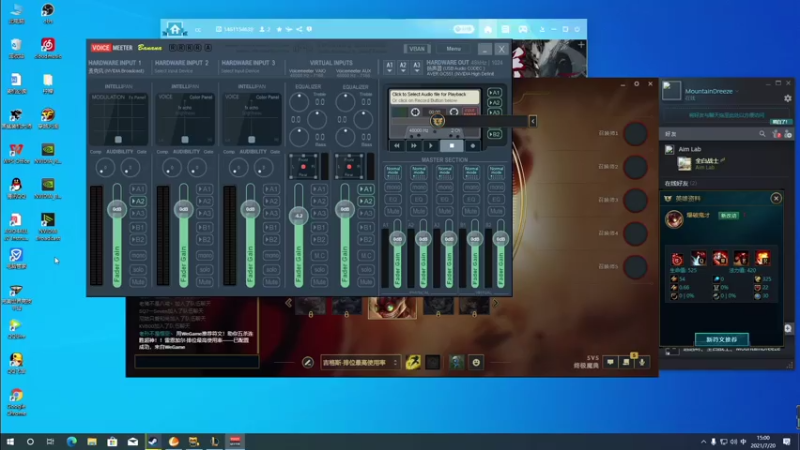The width and height of the screenshot is (800, 450).
Task: Toggle M.C on the Voicemeeter VAIO strip
Action: (319, 255)
